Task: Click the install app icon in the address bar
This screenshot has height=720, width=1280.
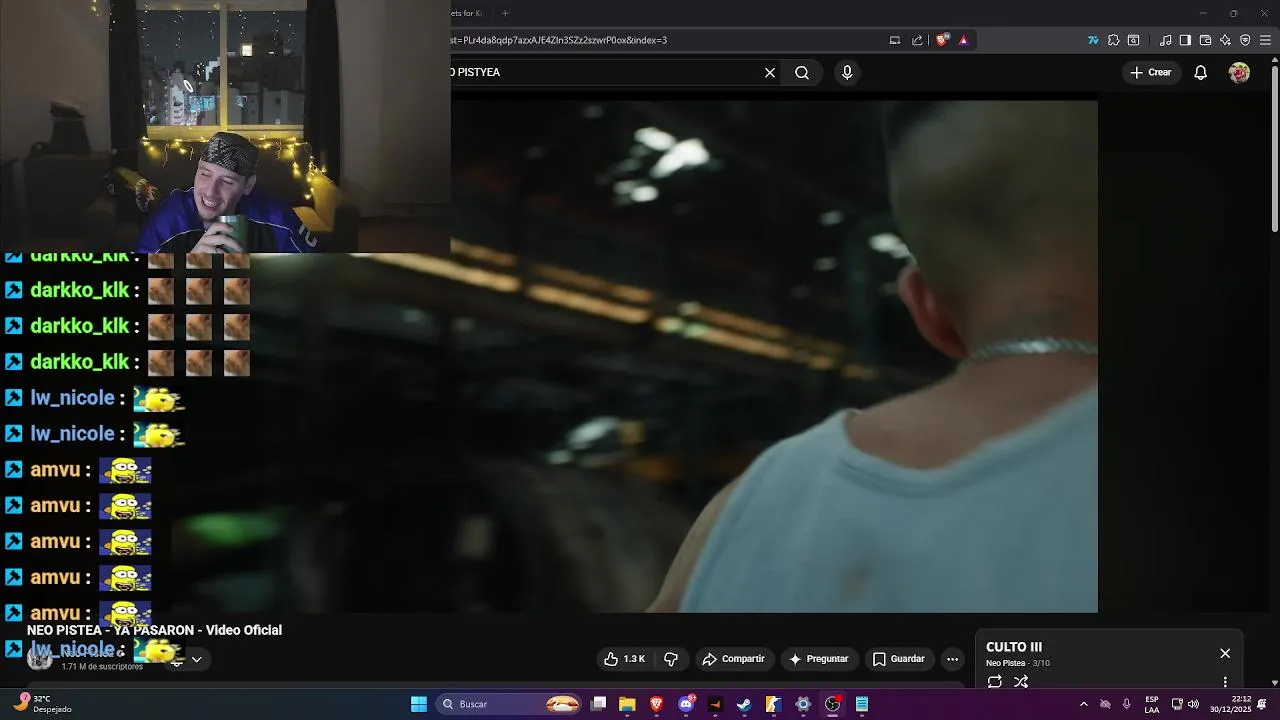Action: [x=895, y=40]
